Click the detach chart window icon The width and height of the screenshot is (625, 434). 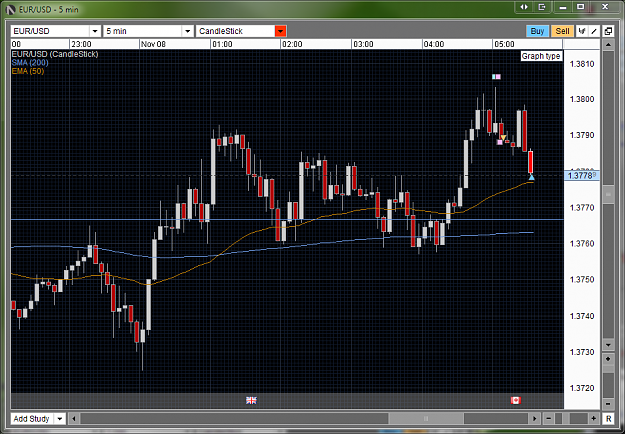(608, 31)
